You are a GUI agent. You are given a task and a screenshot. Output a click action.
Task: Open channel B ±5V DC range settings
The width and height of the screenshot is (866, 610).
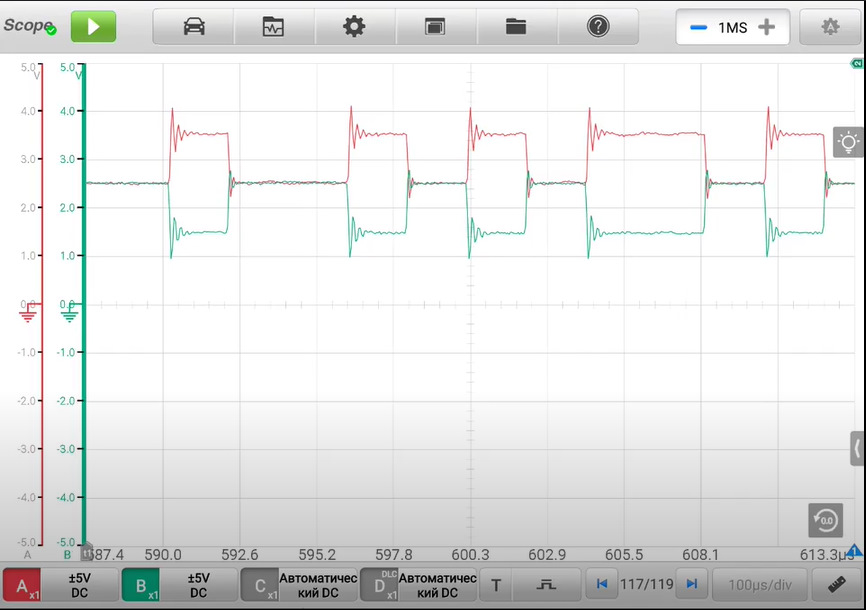tap(199, 585)
